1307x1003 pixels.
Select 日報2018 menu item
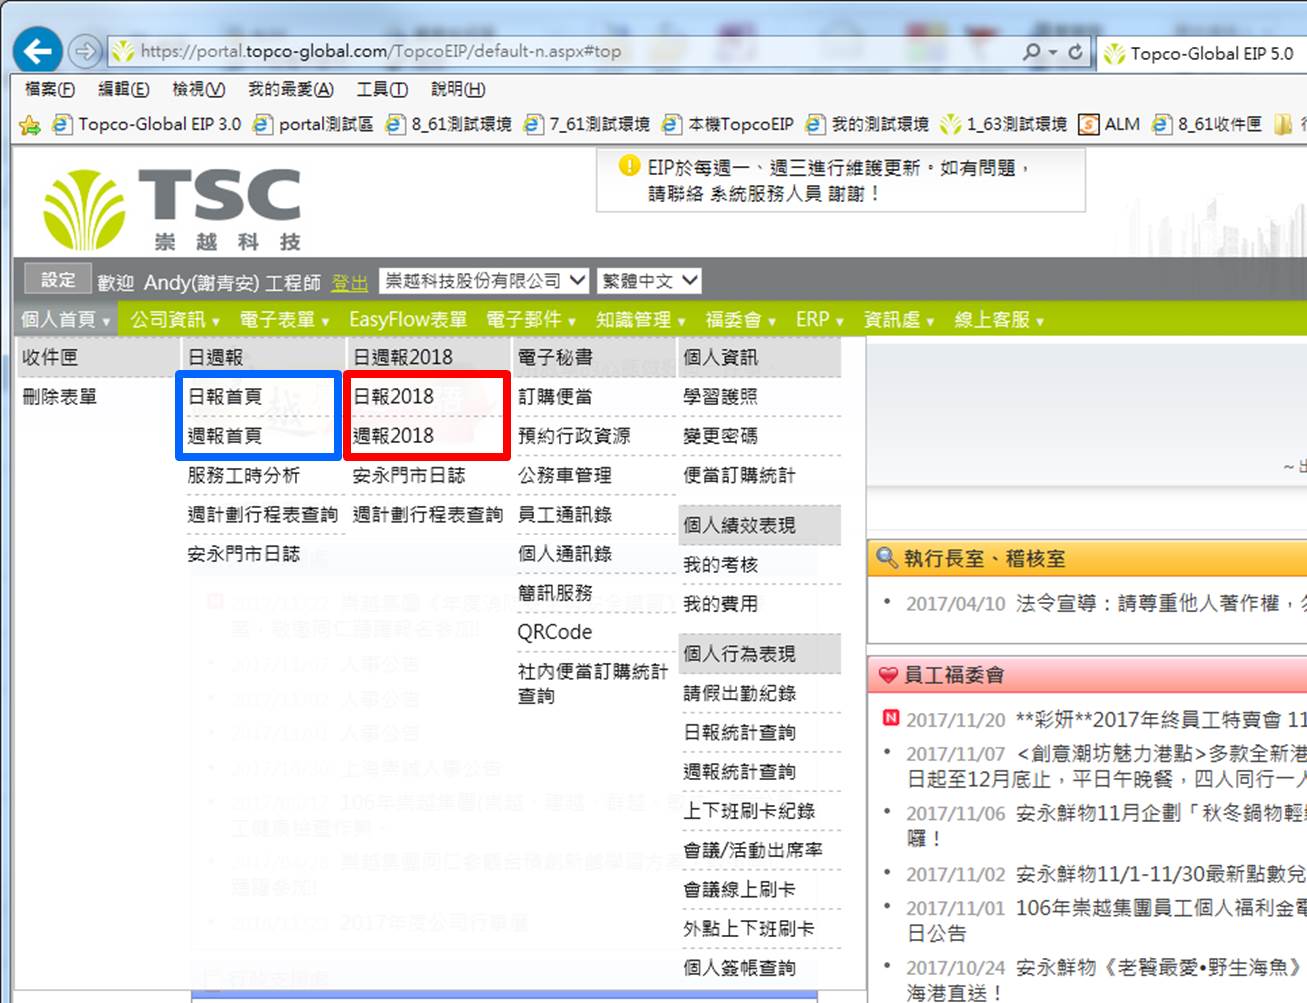pos(394,397)
